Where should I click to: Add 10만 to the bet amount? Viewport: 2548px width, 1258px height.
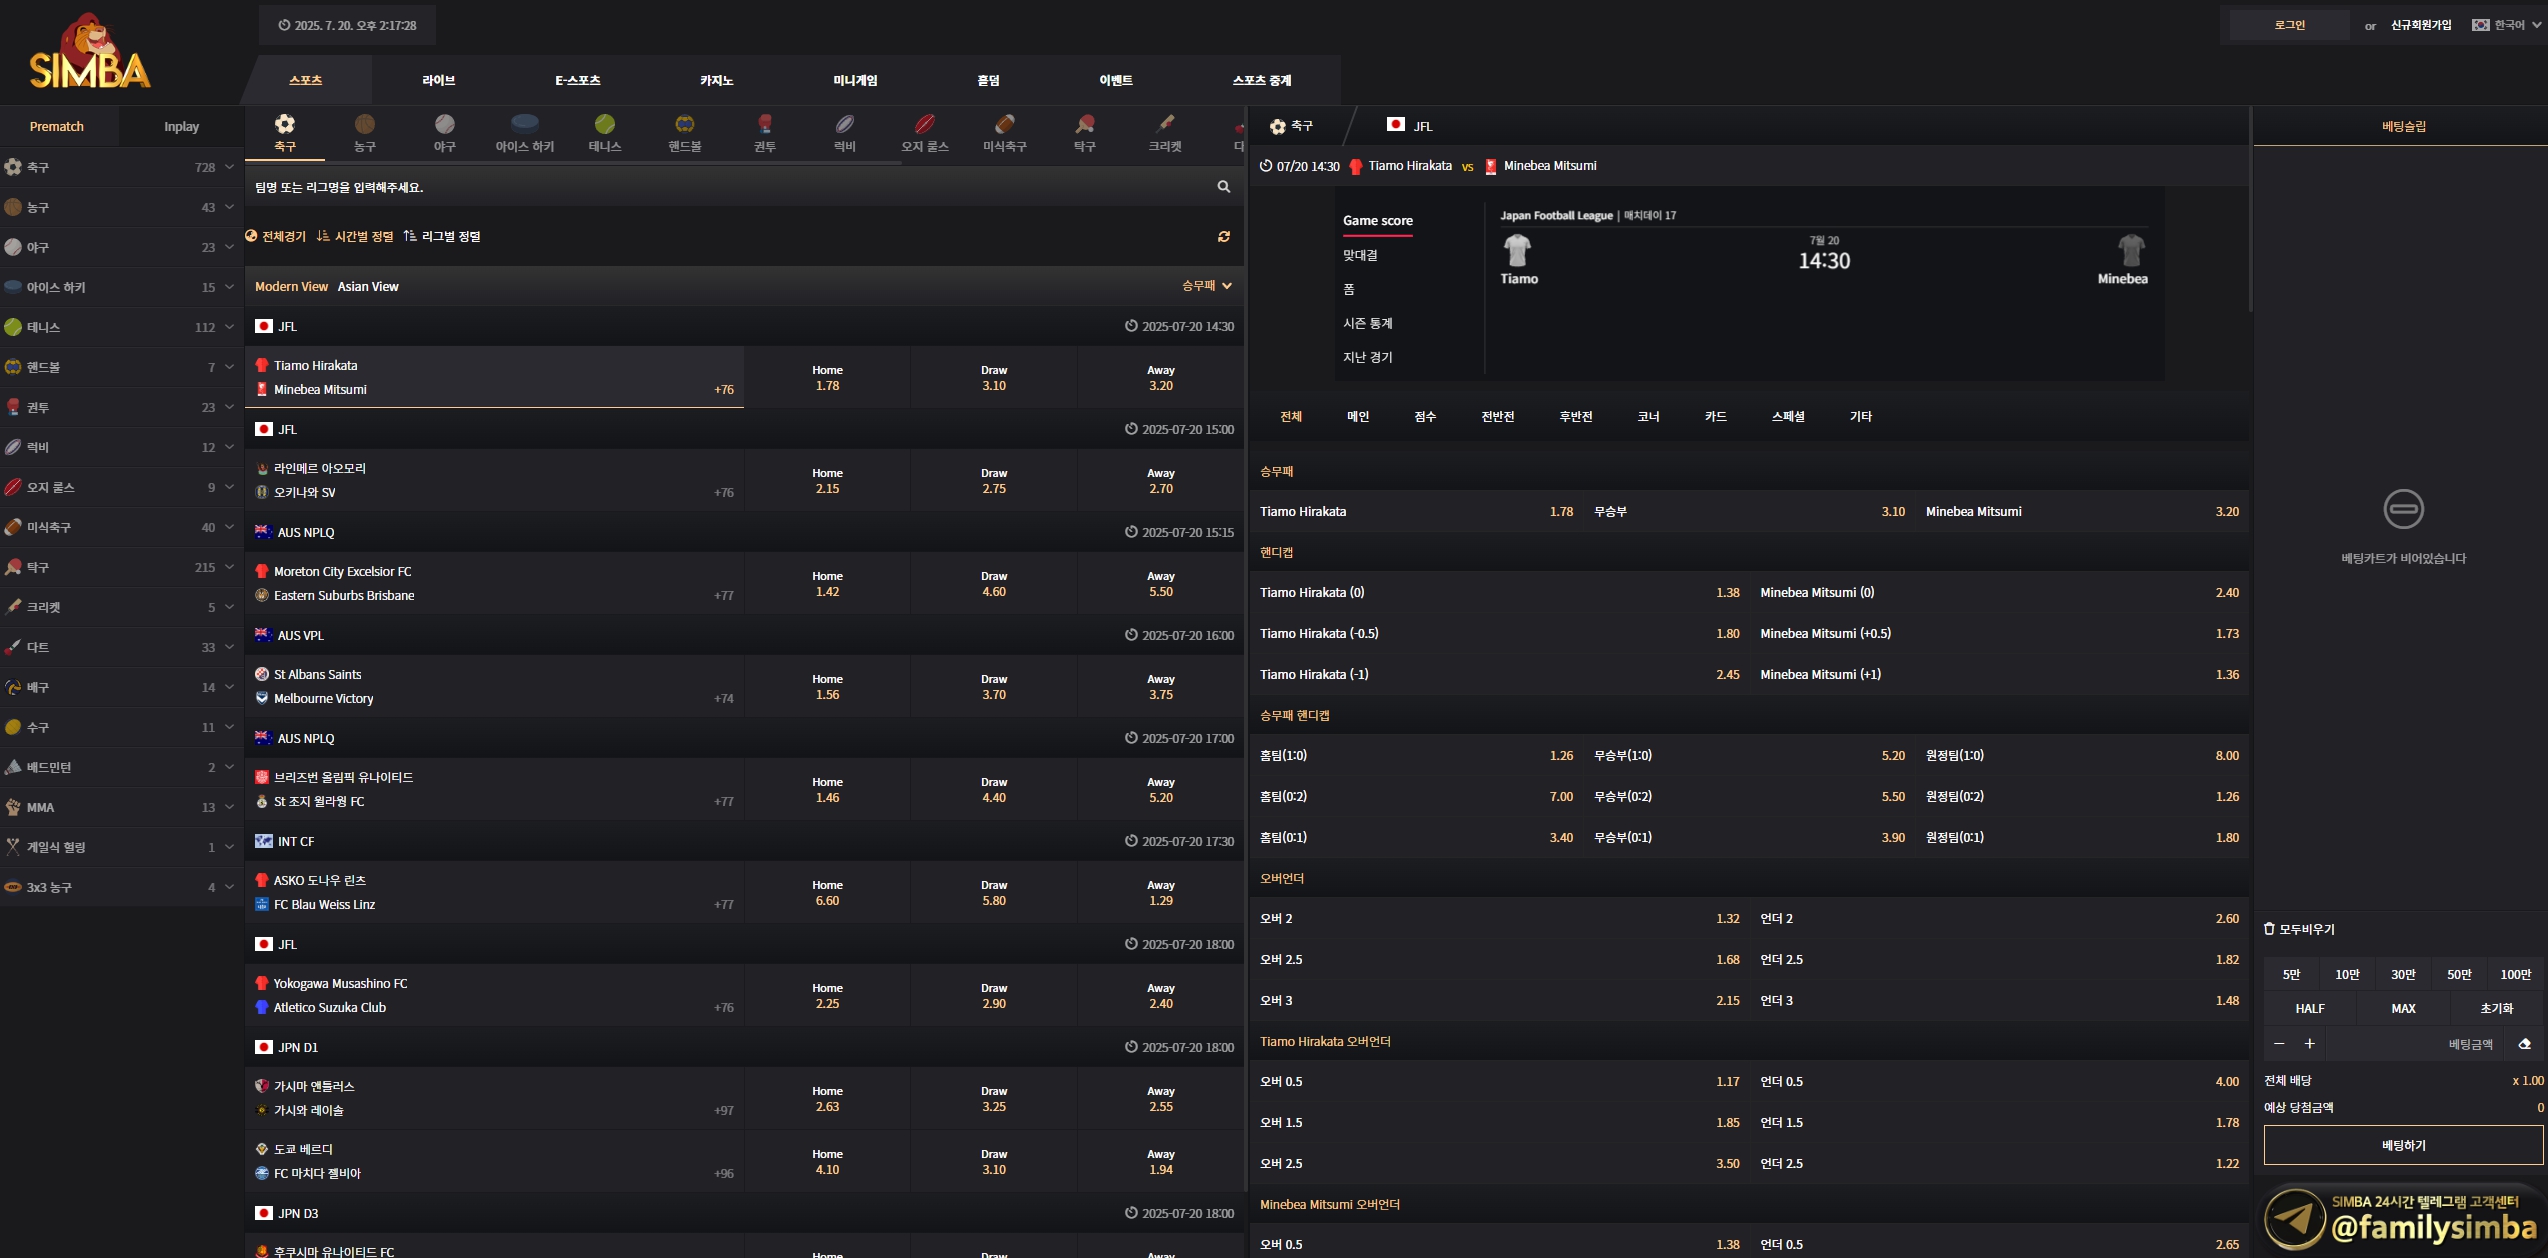[x=2347, y=974]
